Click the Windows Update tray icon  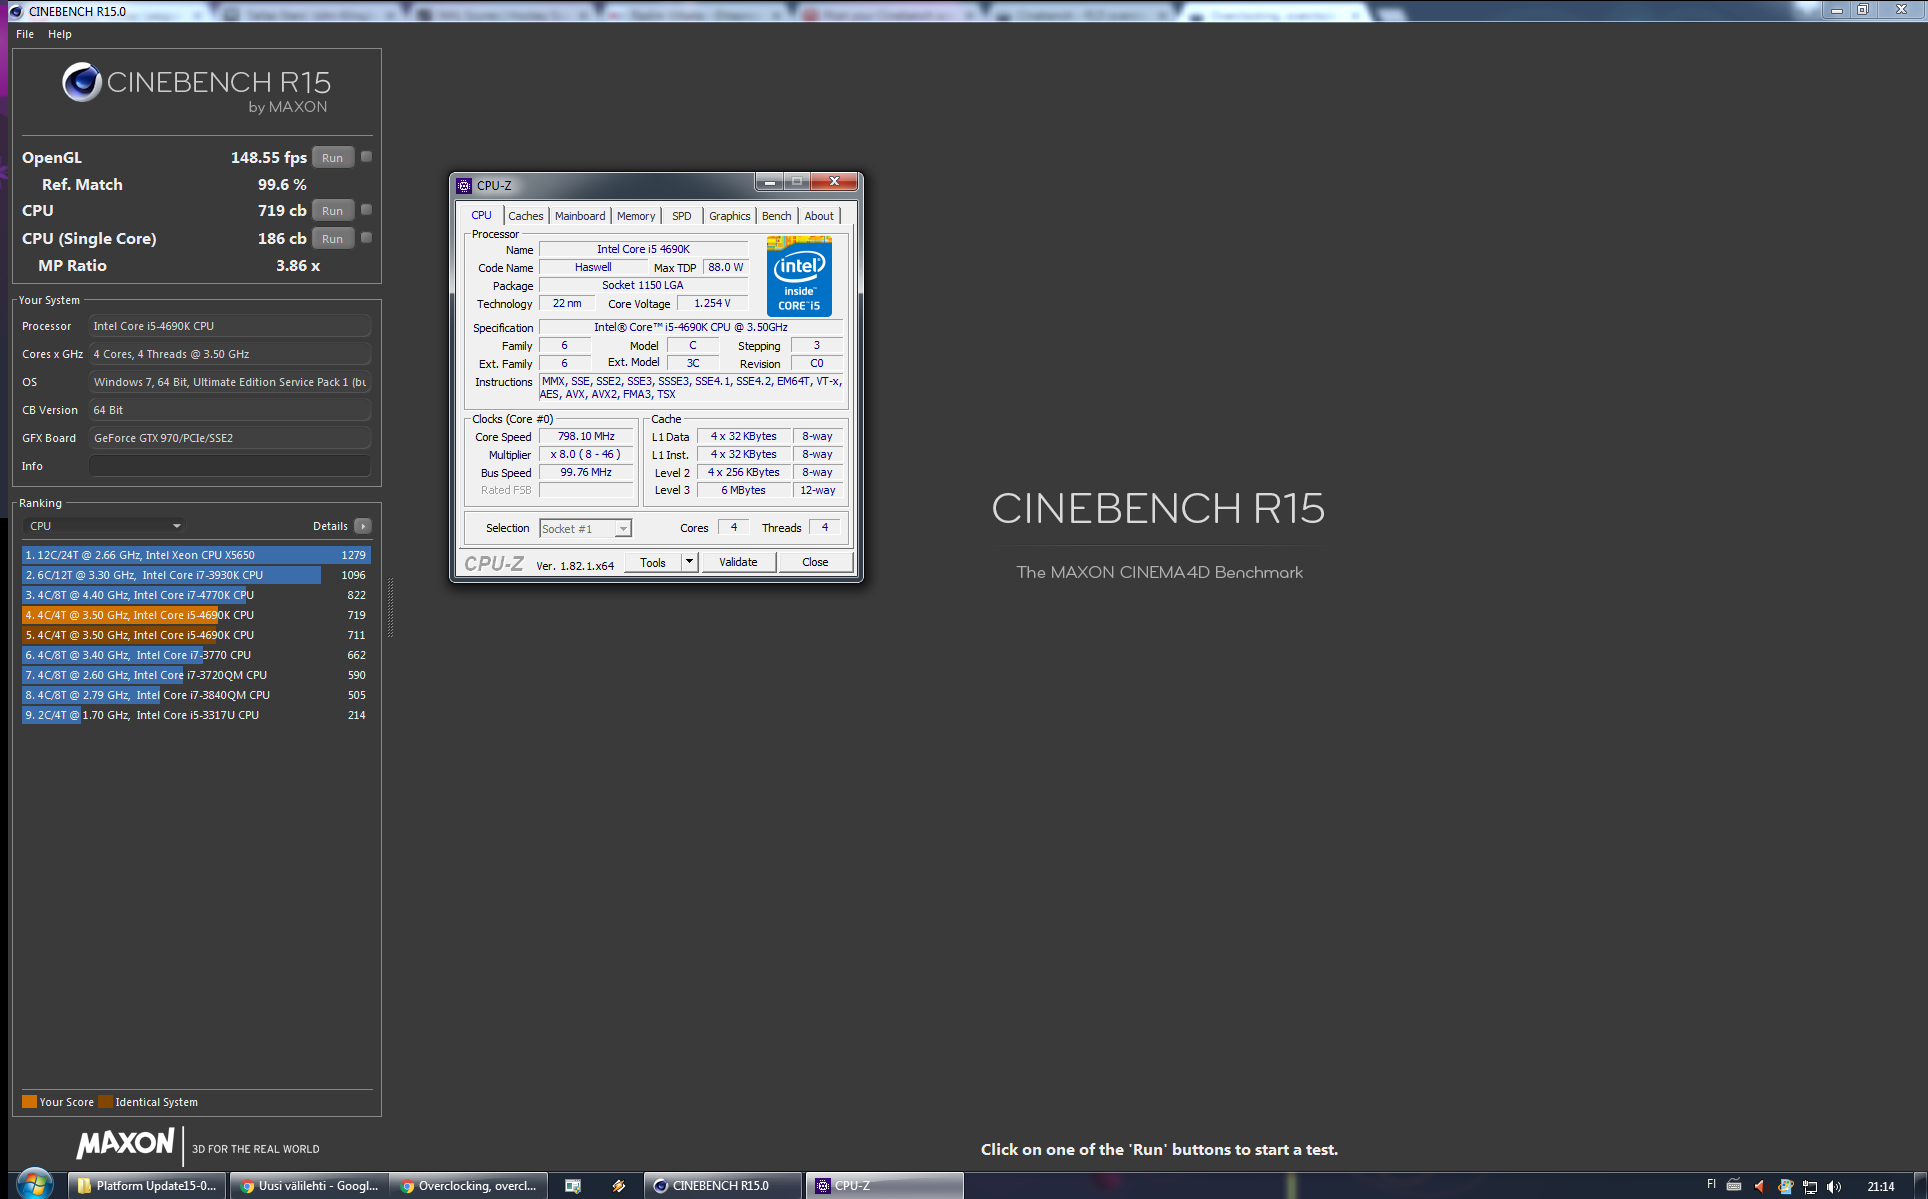coord(1785,1187)
